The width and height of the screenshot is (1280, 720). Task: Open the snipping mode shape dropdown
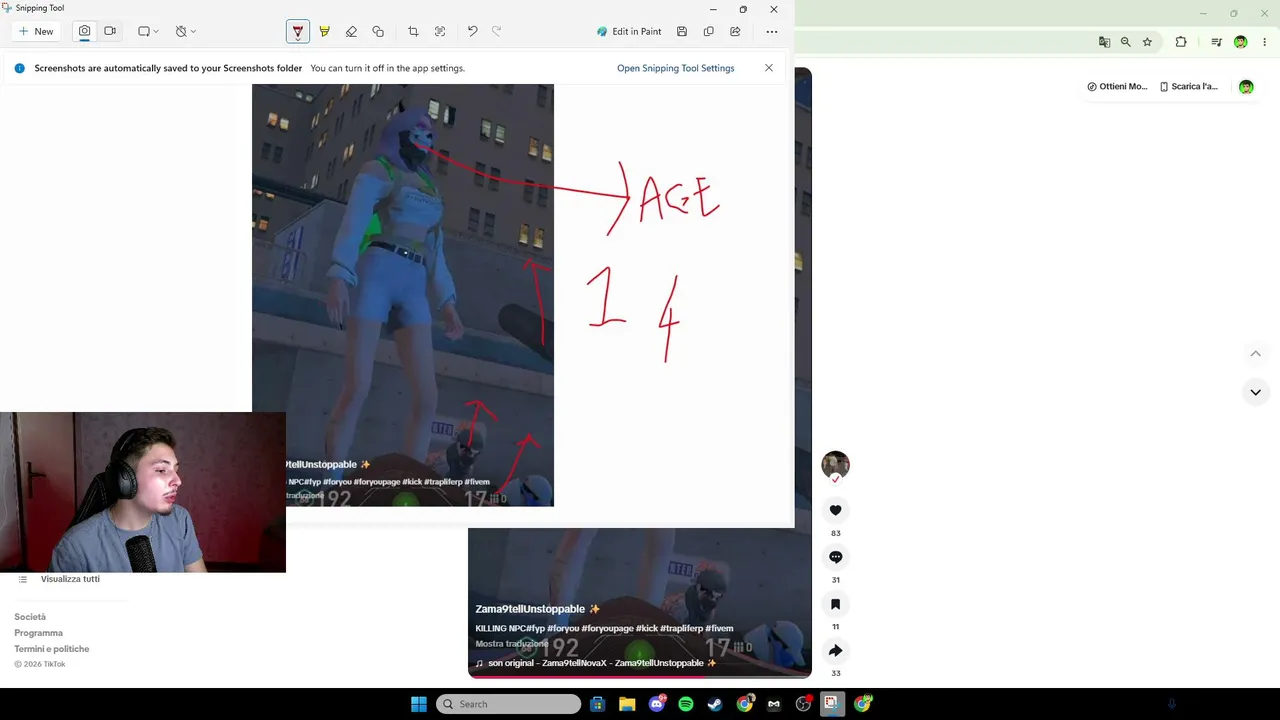148,31
